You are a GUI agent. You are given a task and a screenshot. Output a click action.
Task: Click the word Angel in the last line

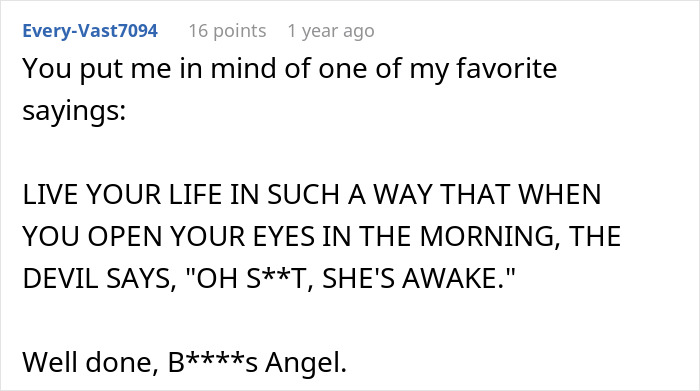coord(306,362)
